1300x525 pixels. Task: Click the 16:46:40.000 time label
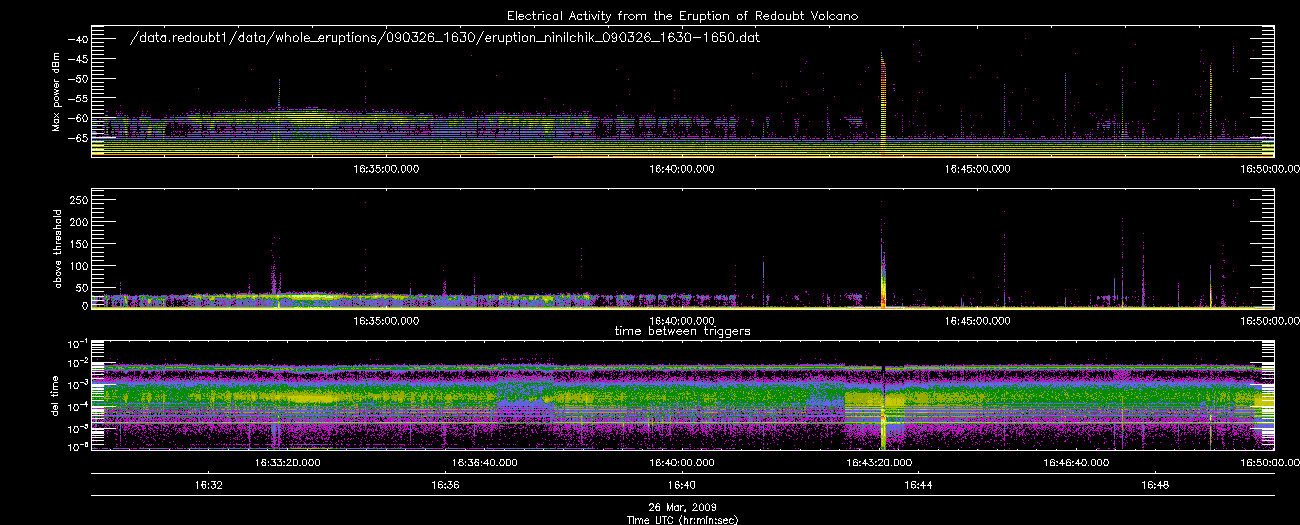point(1074,463)
